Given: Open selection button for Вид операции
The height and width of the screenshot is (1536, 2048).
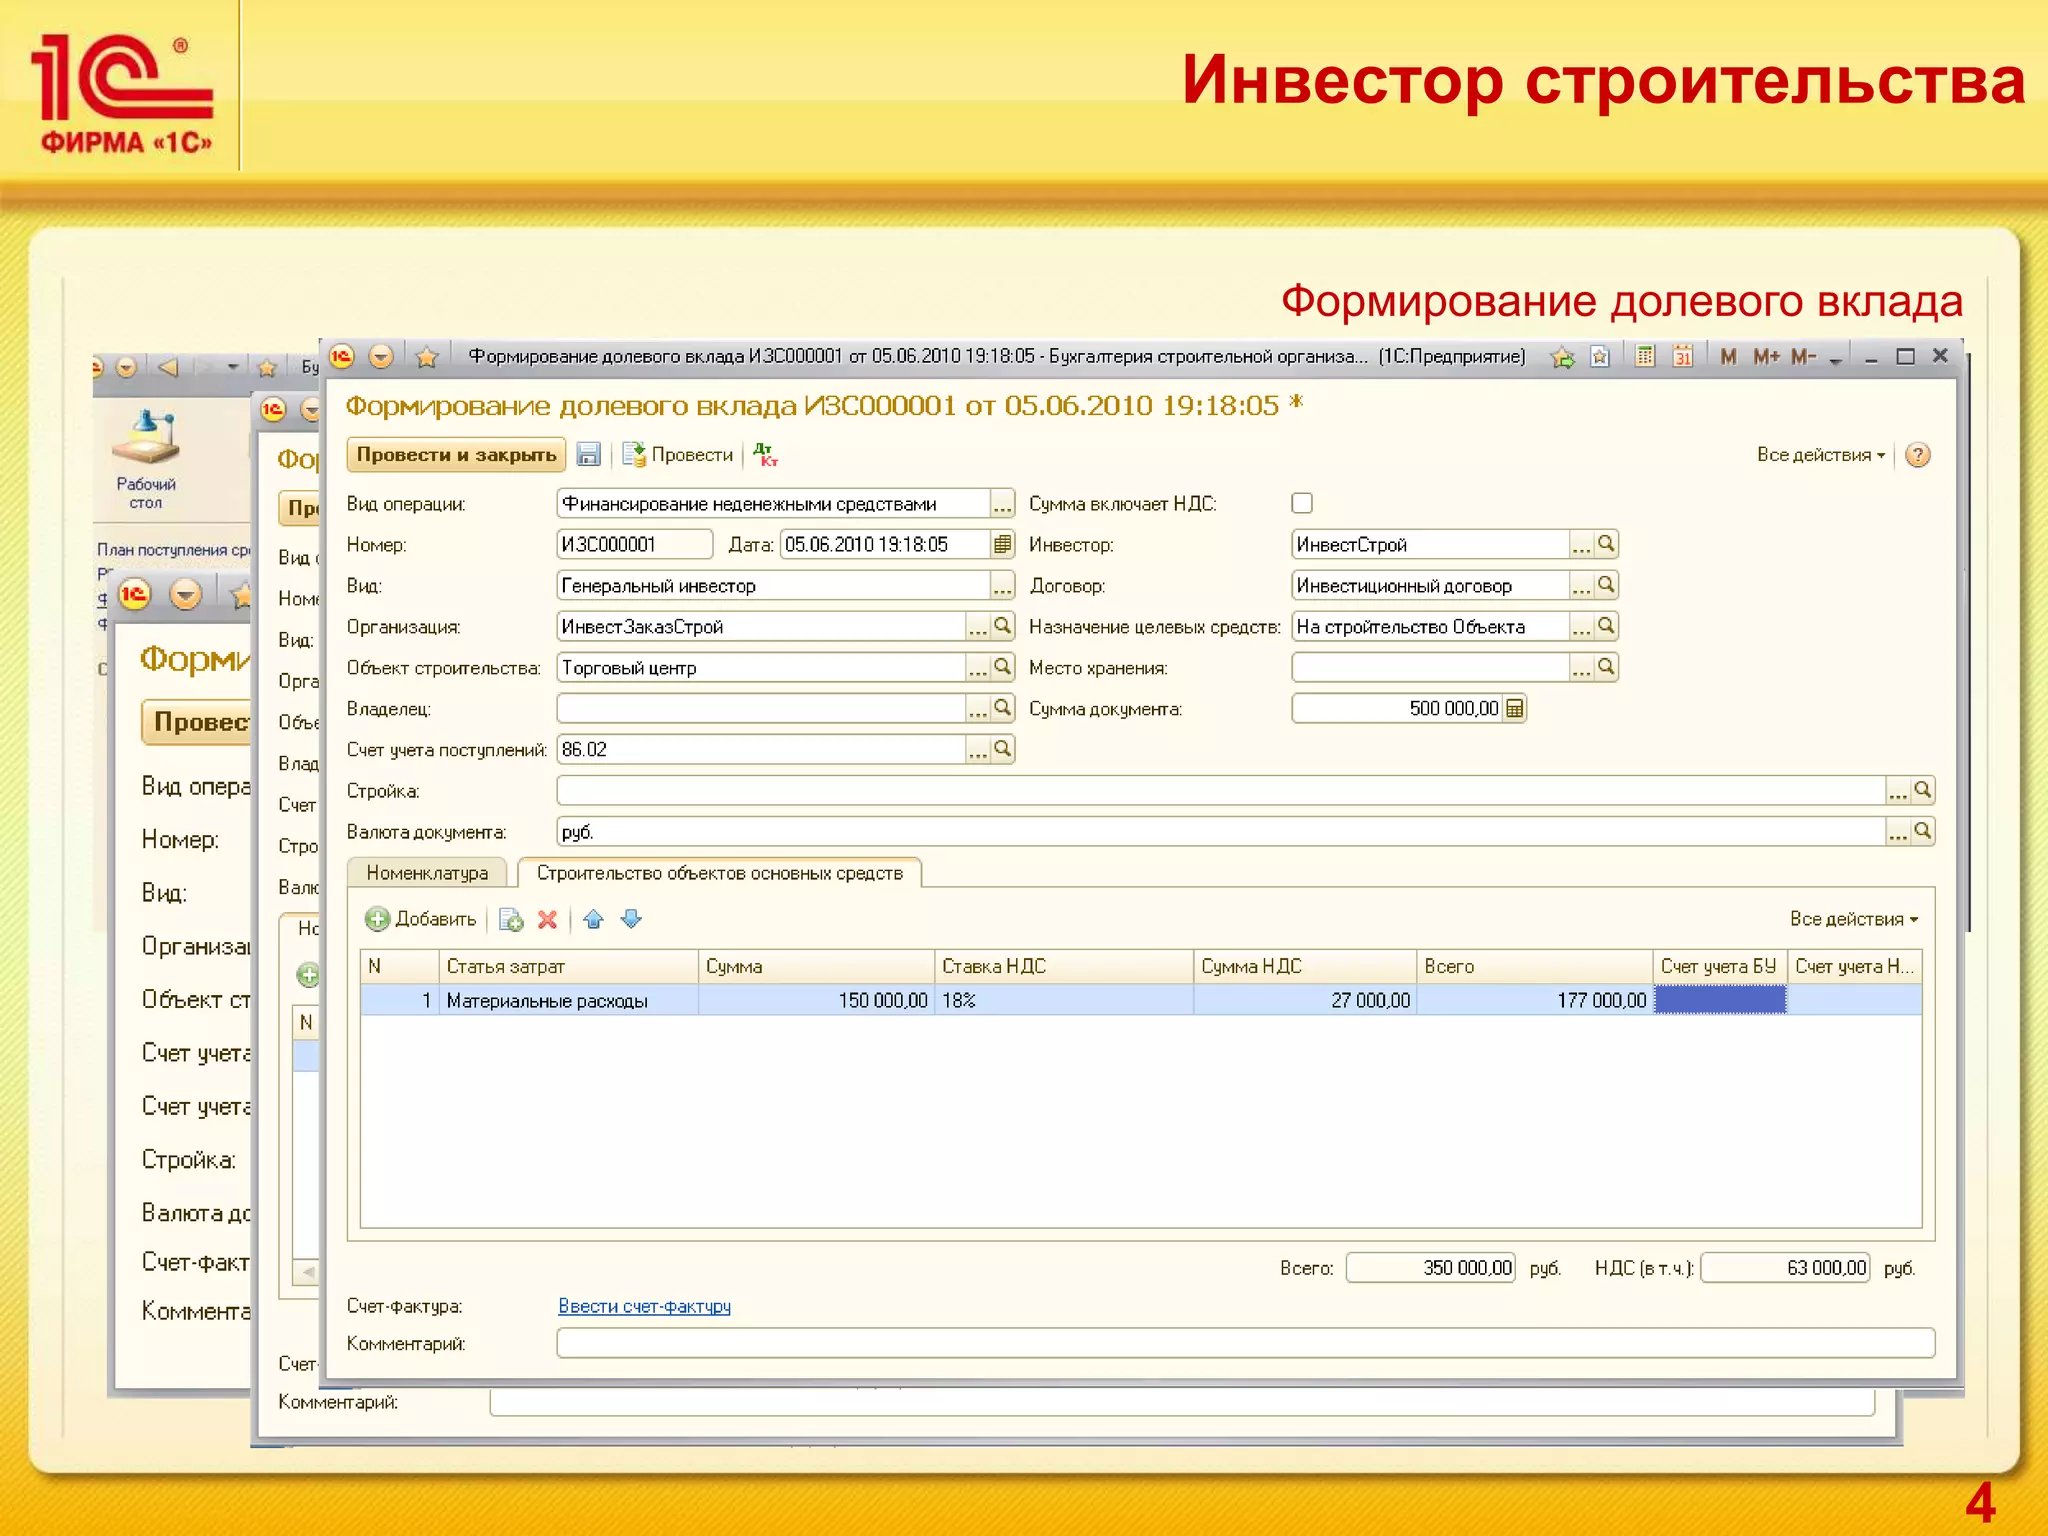Looking at the screenshot, I should pyautogui.click(x=1002, y=504).
